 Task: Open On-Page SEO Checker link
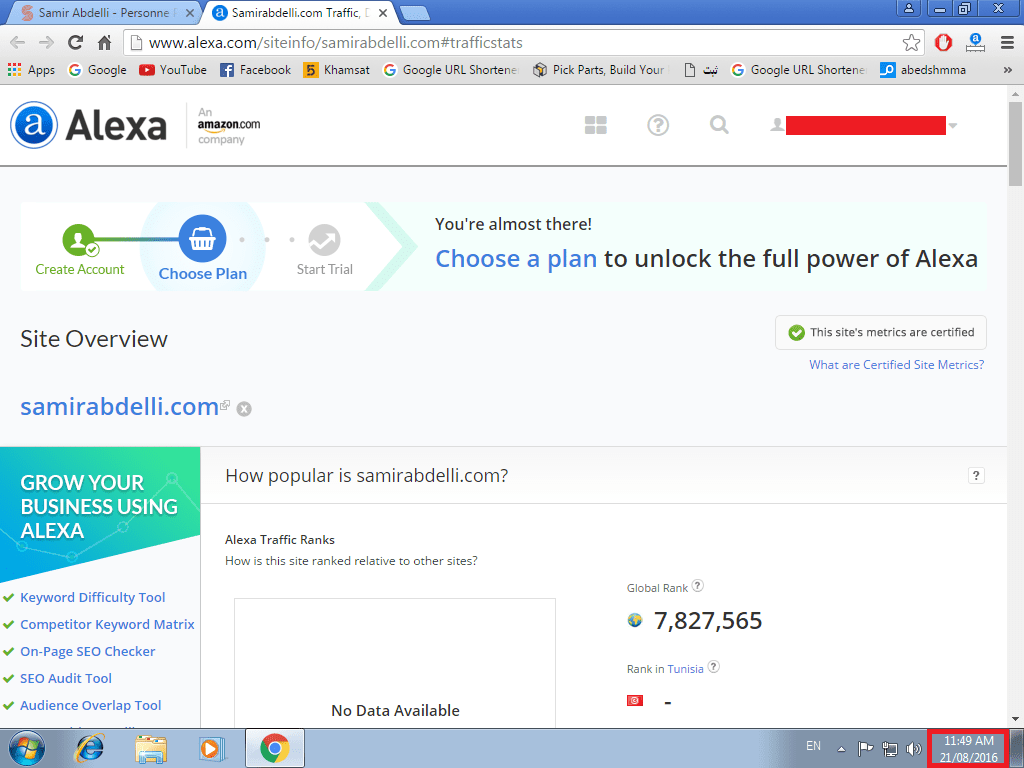[88, 651]
